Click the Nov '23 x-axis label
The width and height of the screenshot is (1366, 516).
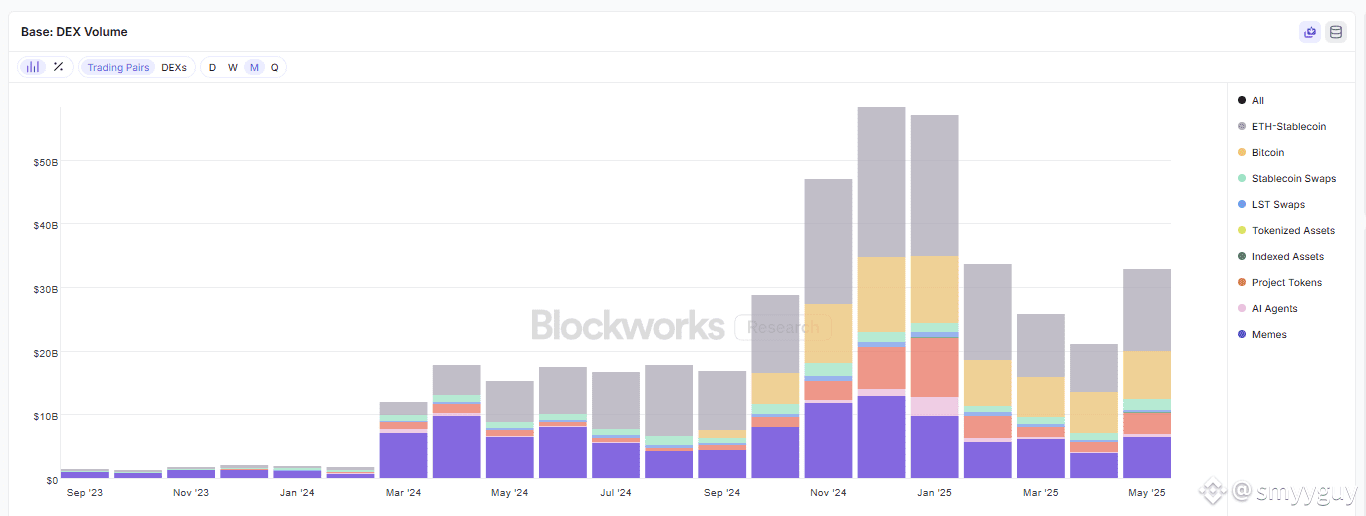[x=191, y=492]
